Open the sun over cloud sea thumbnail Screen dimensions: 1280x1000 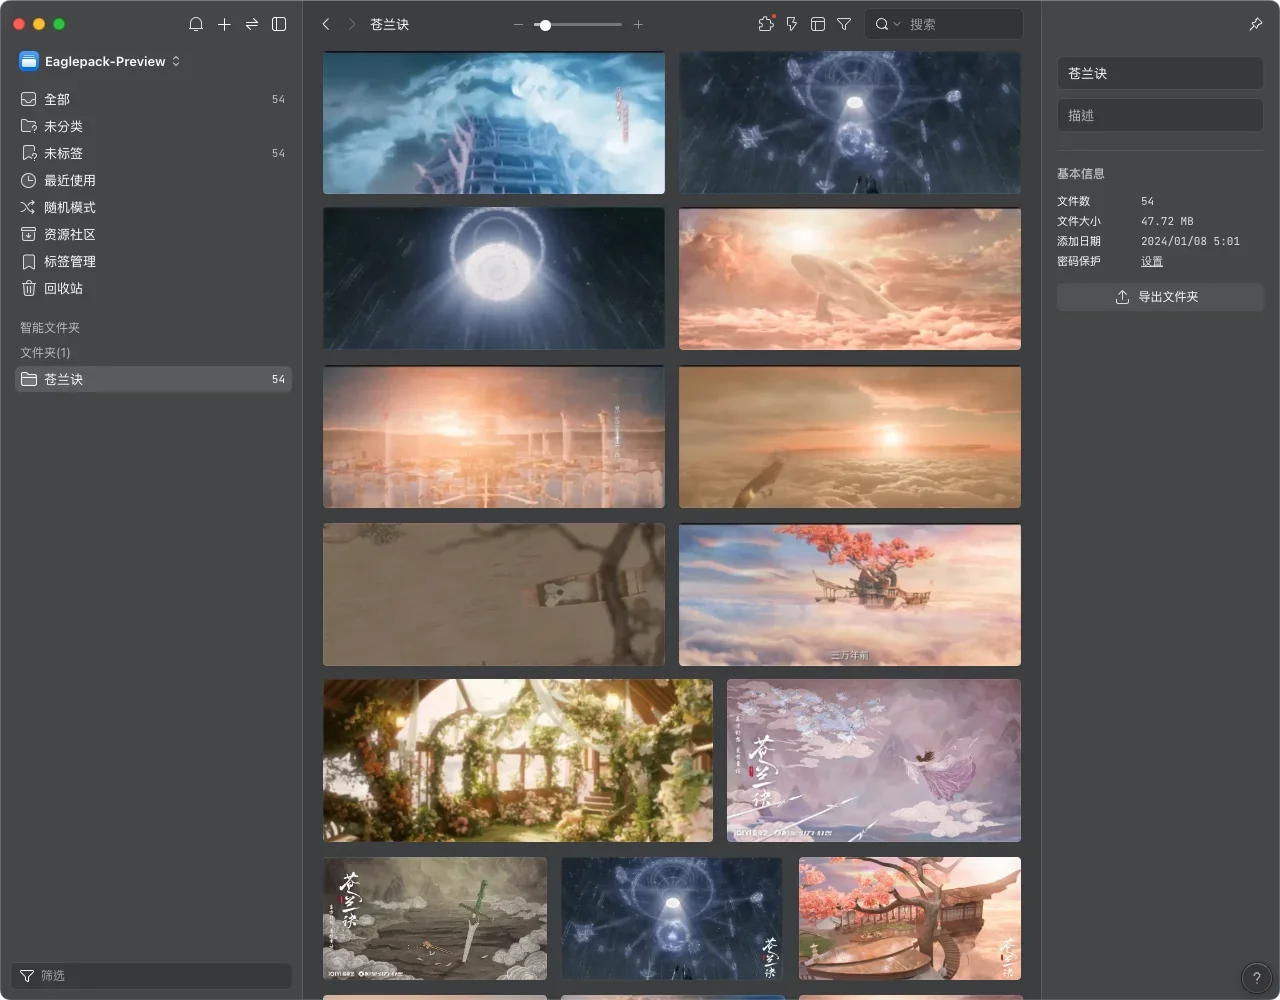click(x=850, y=437)
